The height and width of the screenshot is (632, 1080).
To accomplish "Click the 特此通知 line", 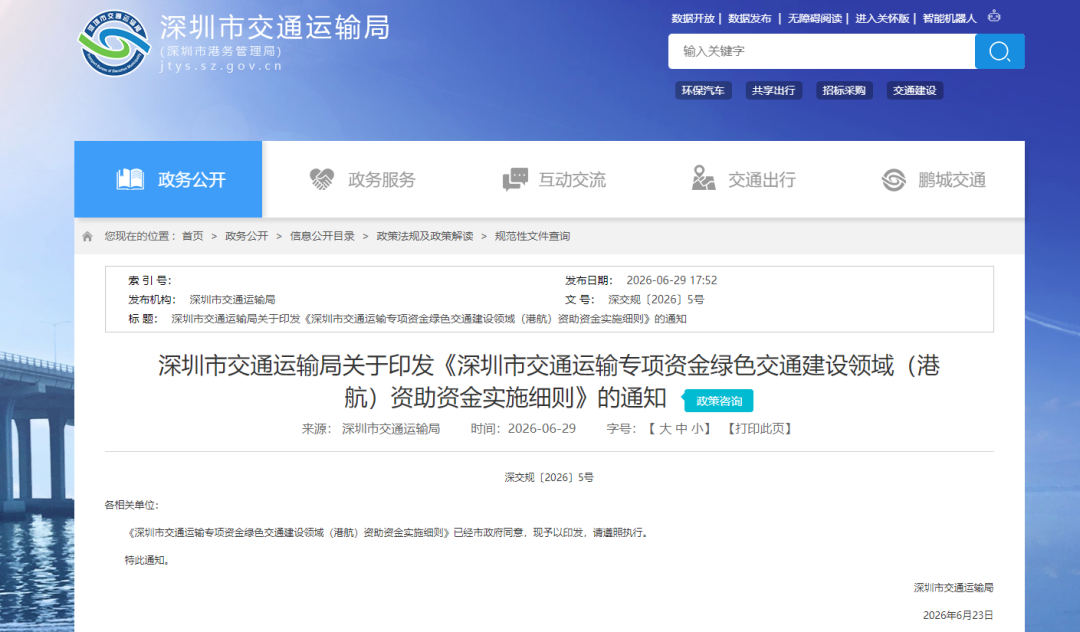I will point(147,560).
